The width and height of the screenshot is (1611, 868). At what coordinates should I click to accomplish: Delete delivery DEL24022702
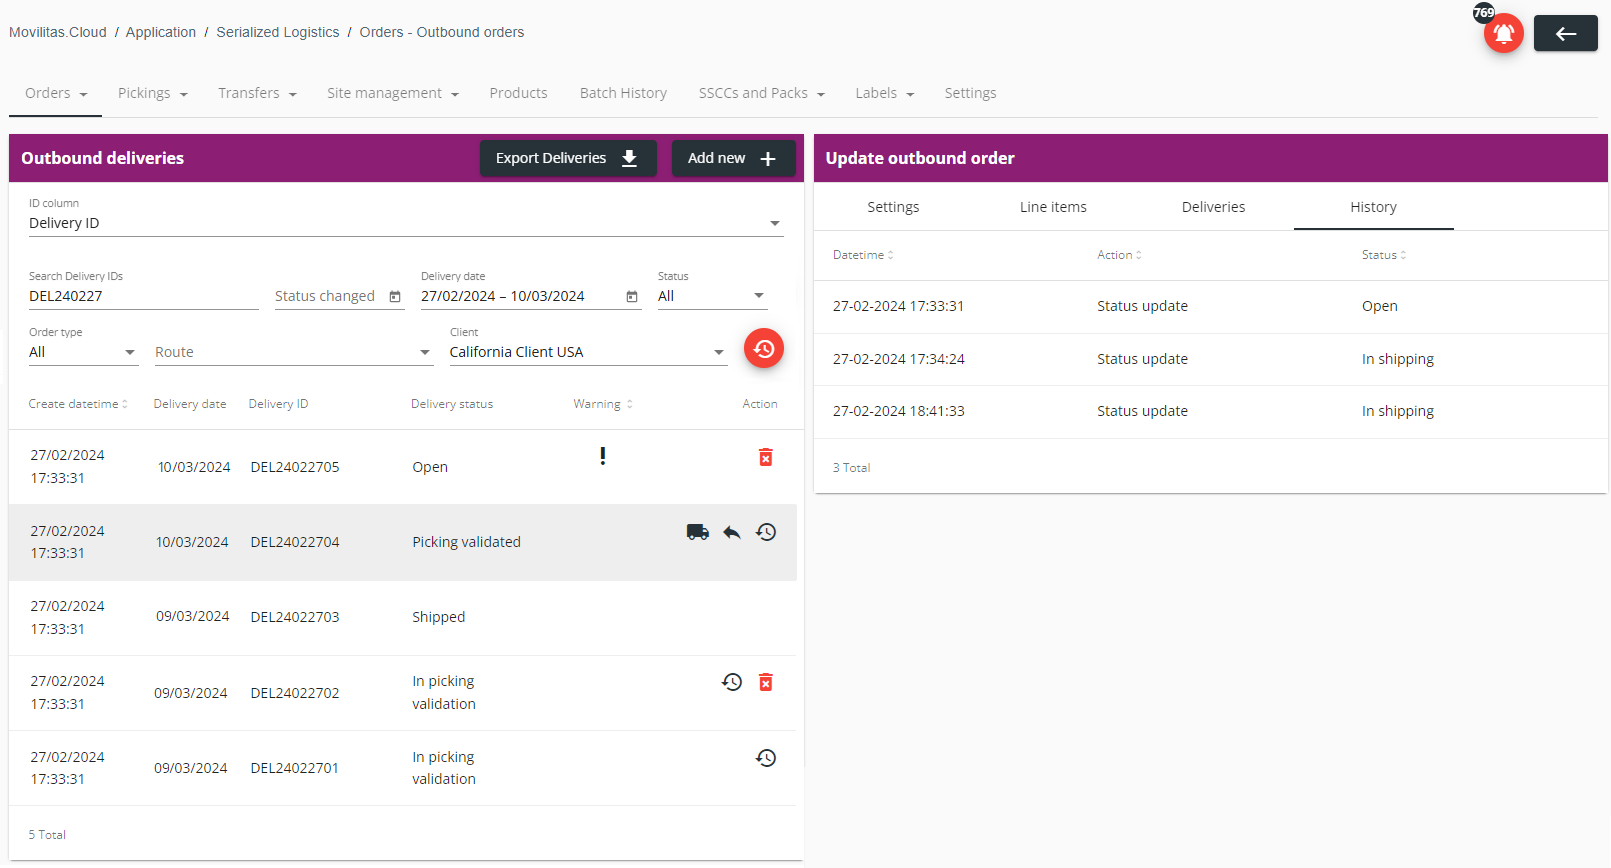pyautogui.click(x=765, y=682)
